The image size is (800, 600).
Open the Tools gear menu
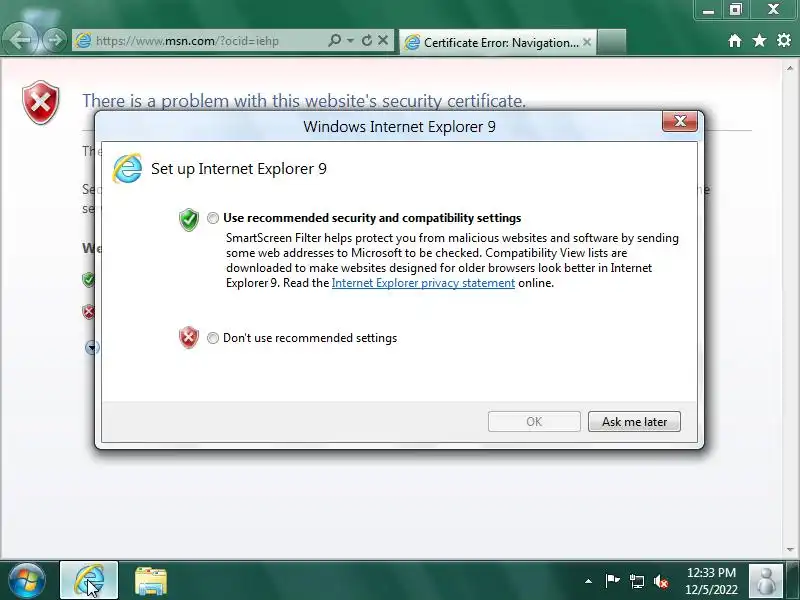coord(784,40)
